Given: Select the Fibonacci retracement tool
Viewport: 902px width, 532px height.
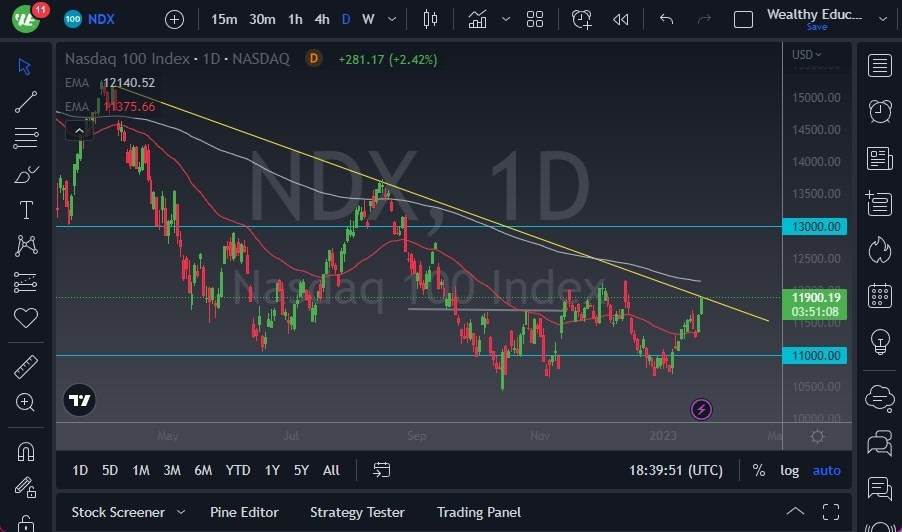Looking at the screenshot, I should 25,137.
